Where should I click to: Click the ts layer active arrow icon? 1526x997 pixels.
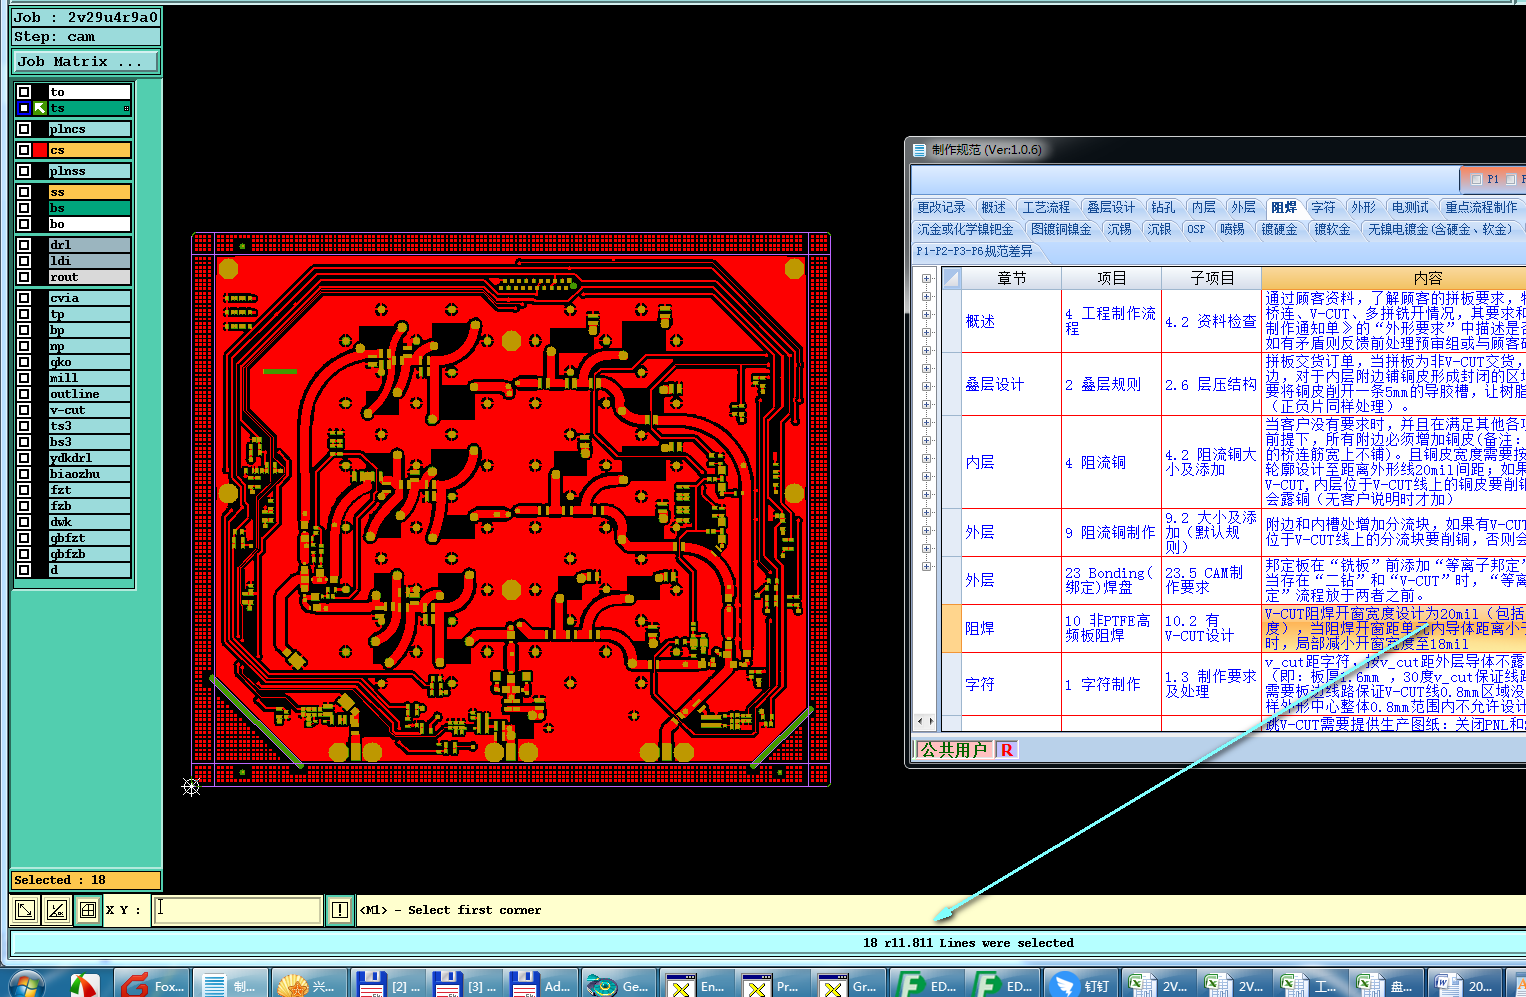click(40, 108)
